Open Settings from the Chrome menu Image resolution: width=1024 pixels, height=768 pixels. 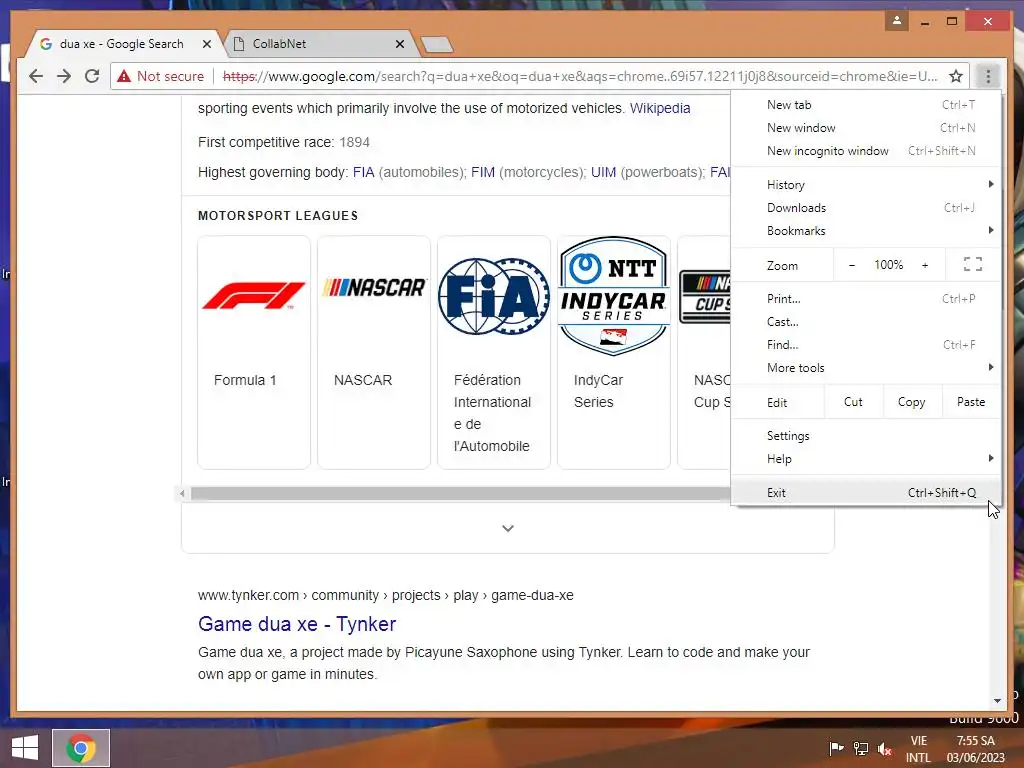[x=866, y=436]
